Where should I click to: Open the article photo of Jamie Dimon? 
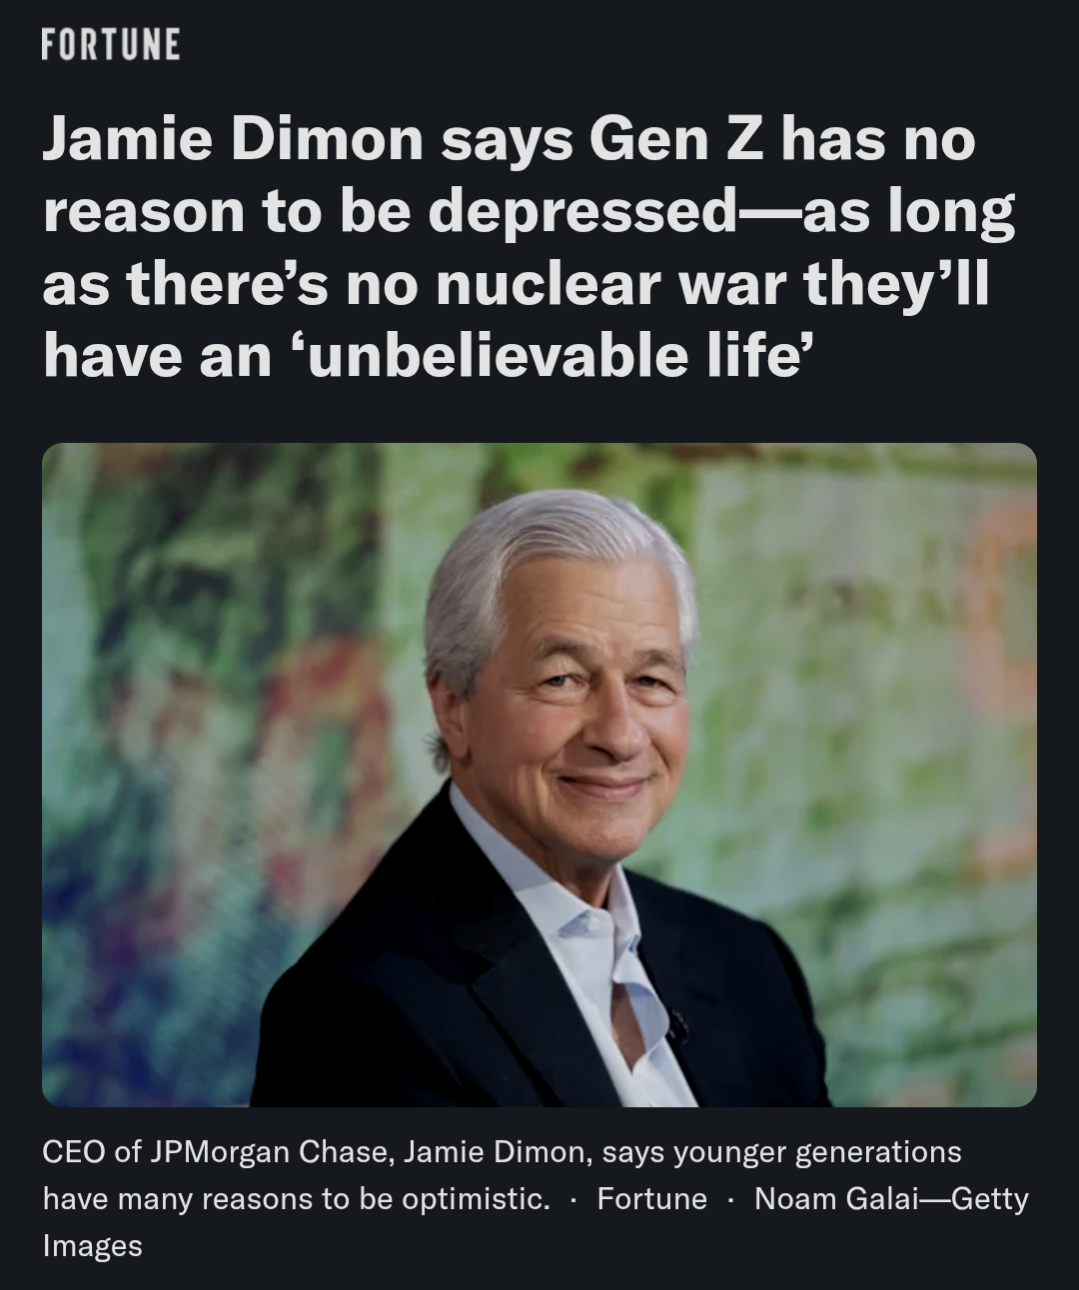coord(539,774)
